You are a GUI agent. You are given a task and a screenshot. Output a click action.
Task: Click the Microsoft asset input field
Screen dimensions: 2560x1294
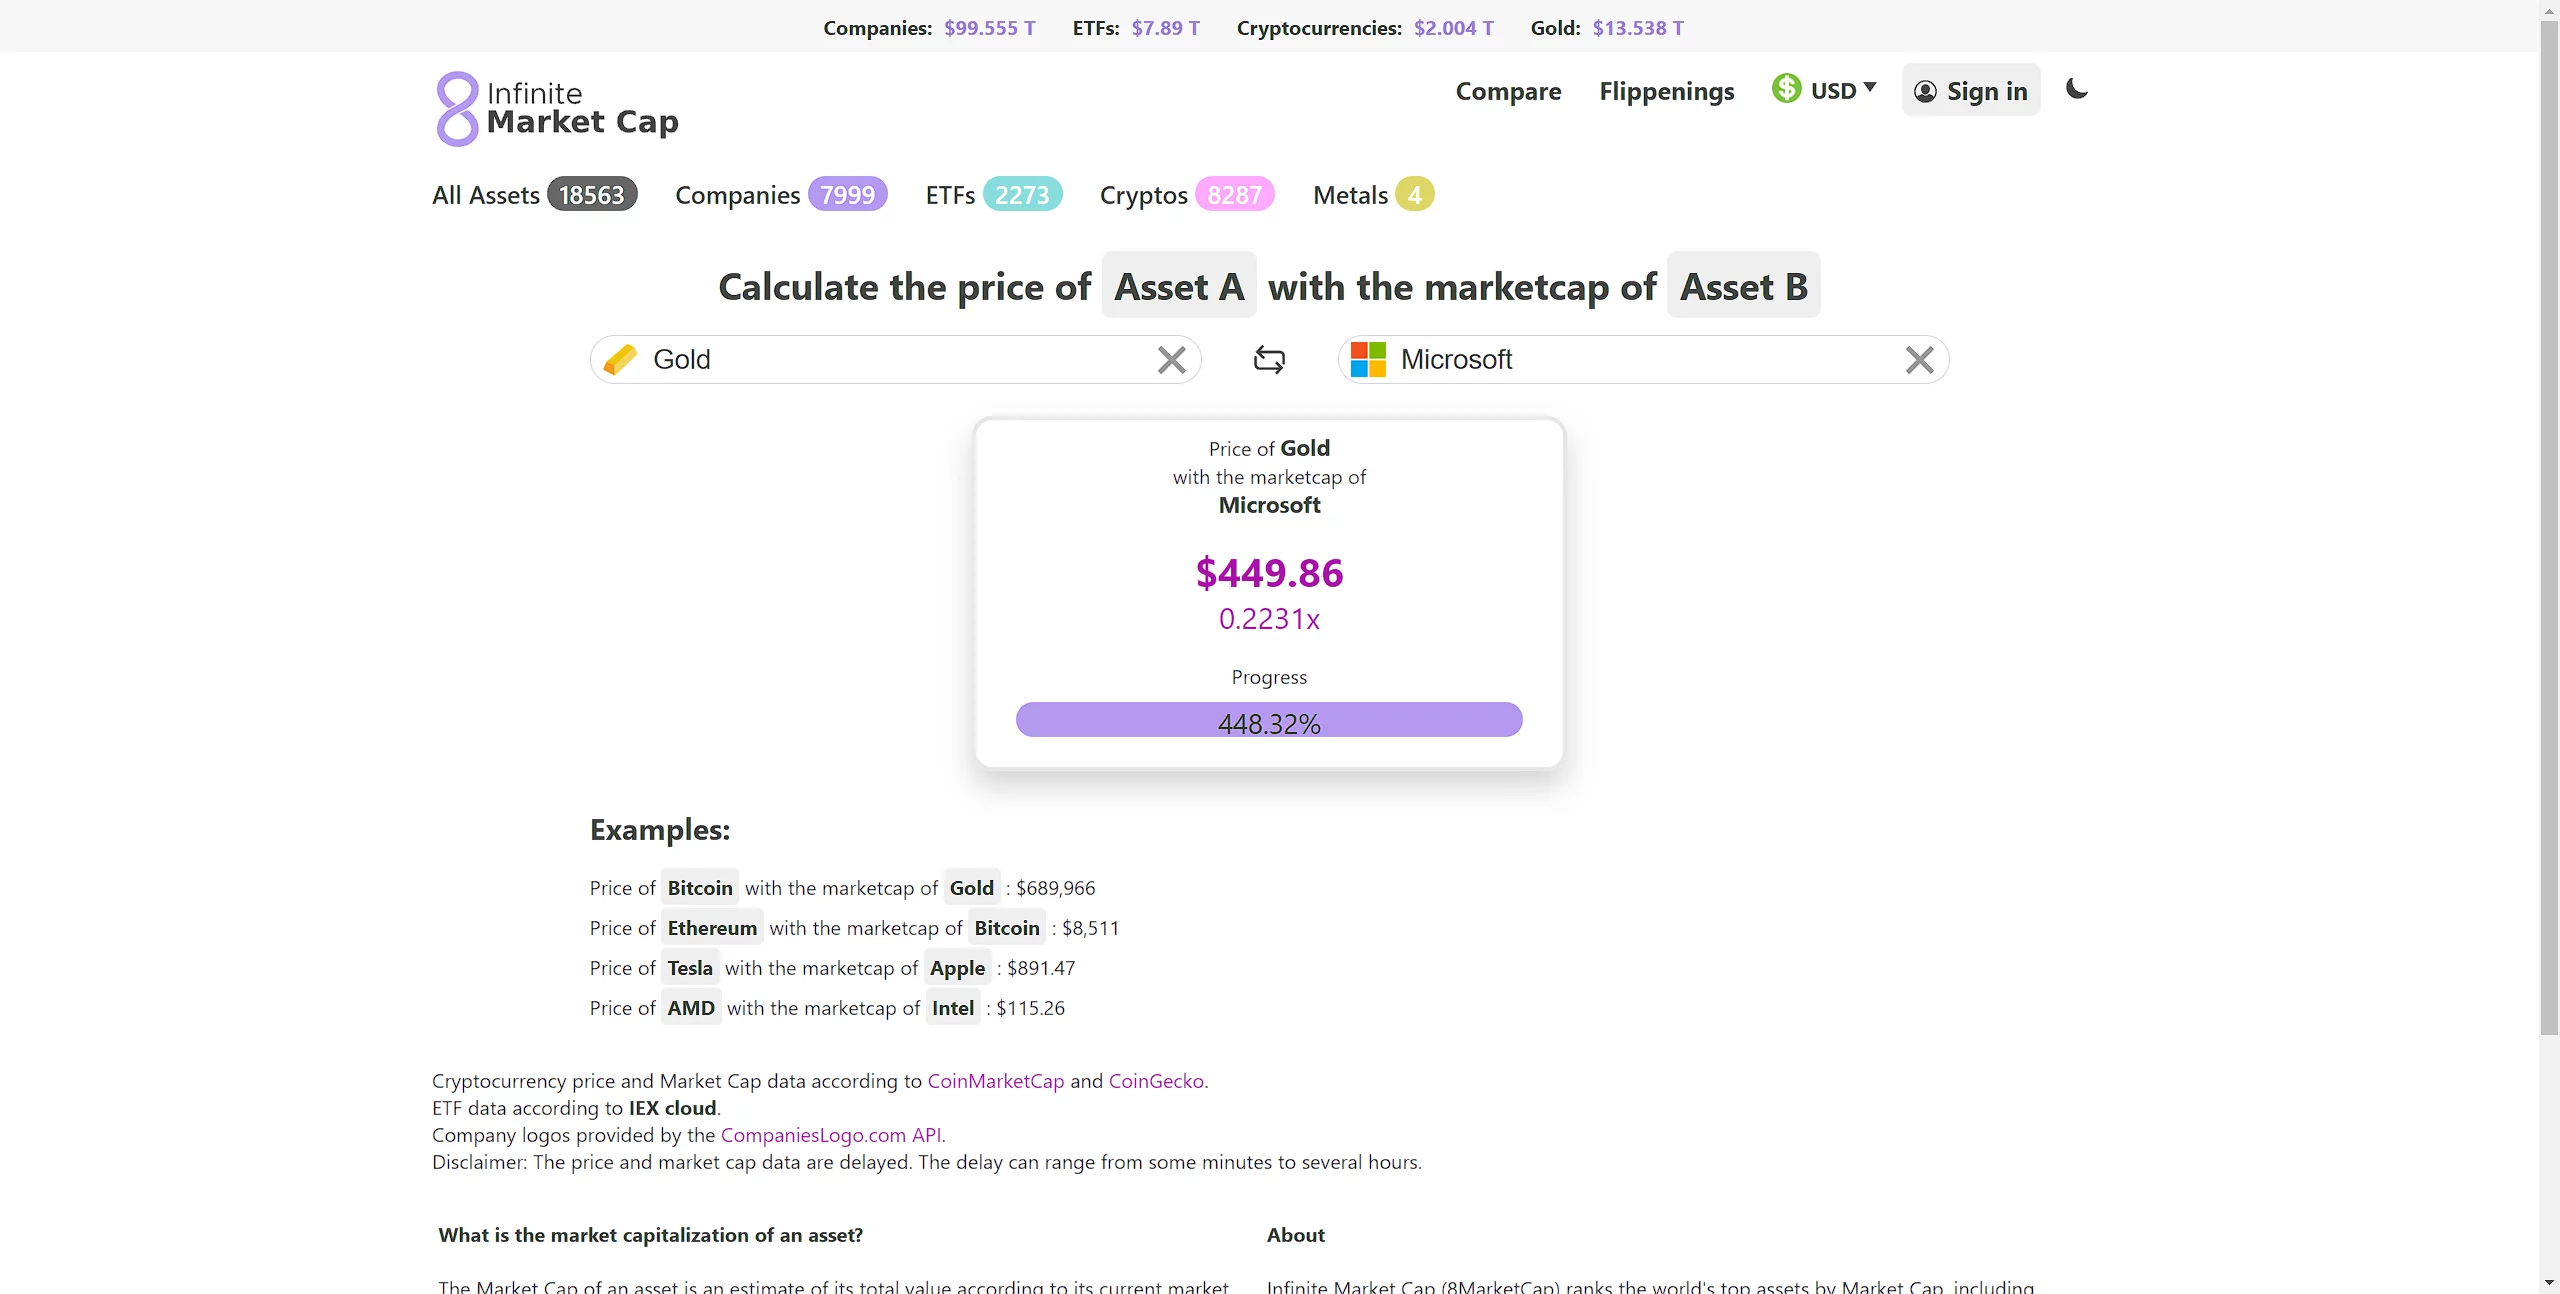[x=1640, y=360]
